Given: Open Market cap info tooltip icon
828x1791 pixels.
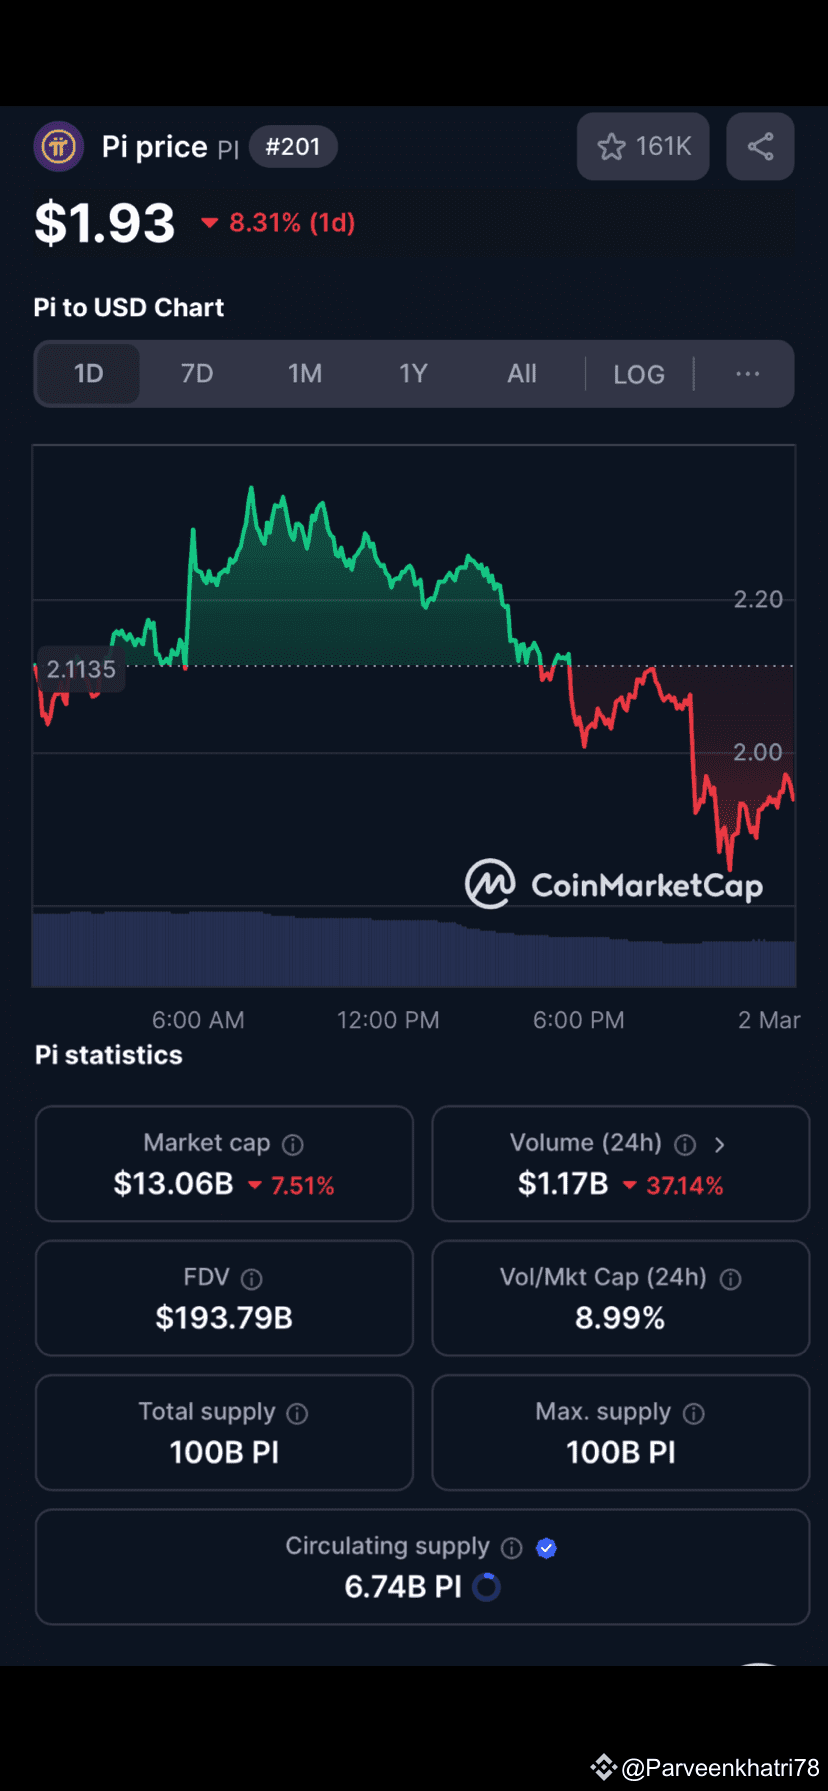Looking at the screenshot, I should (291, 1143).
